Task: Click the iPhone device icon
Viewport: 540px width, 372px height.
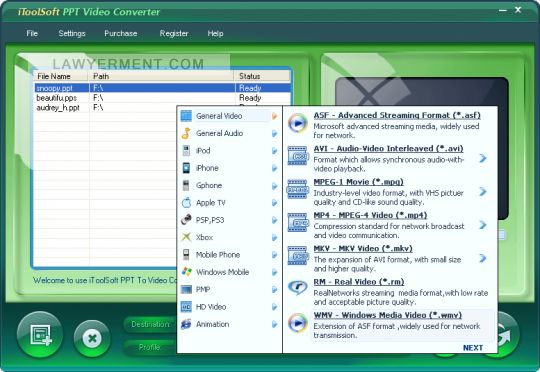Action: coord(186,168)
